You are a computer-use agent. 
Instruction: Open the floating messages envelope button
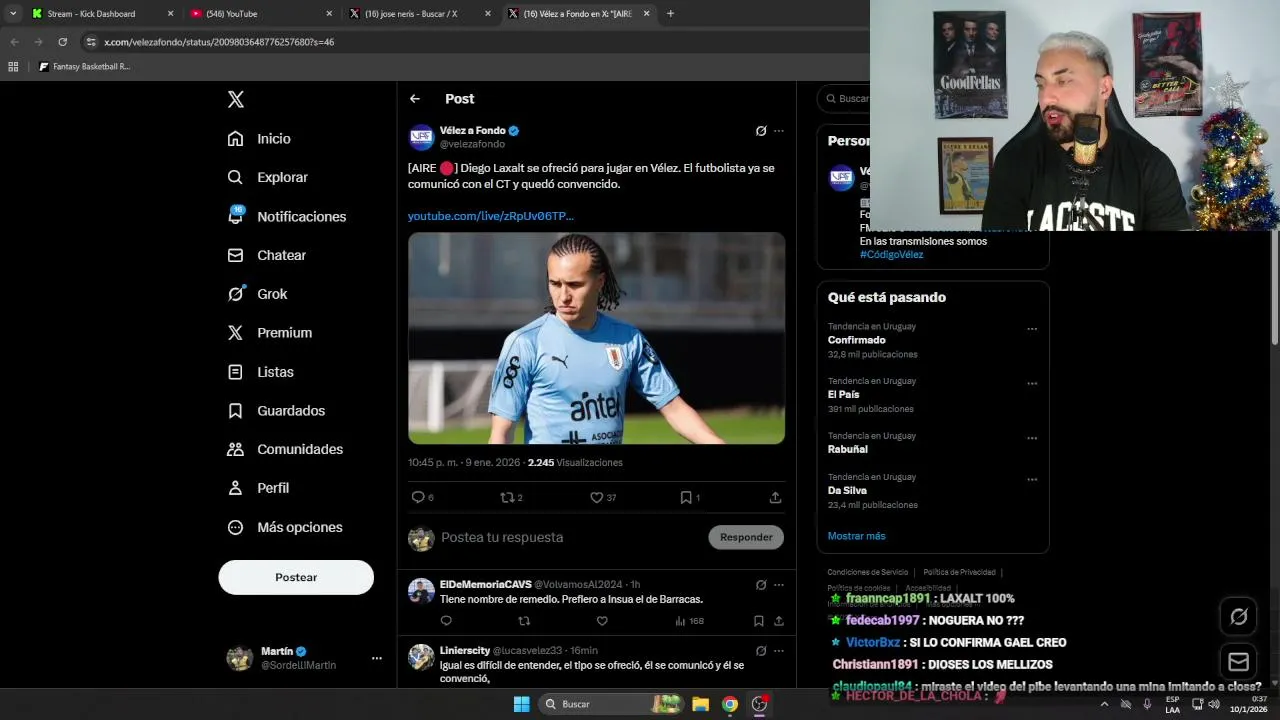pos(1238,662)
